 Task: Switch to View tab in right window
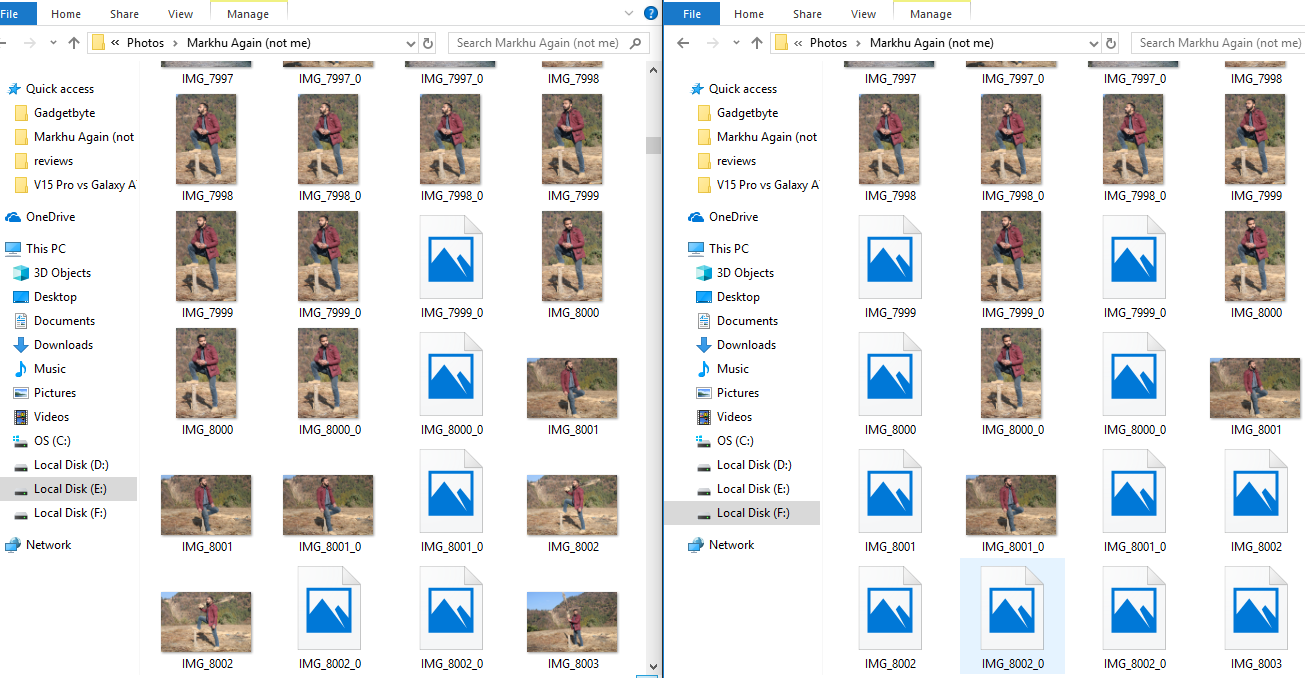click(x=863, y=14)
